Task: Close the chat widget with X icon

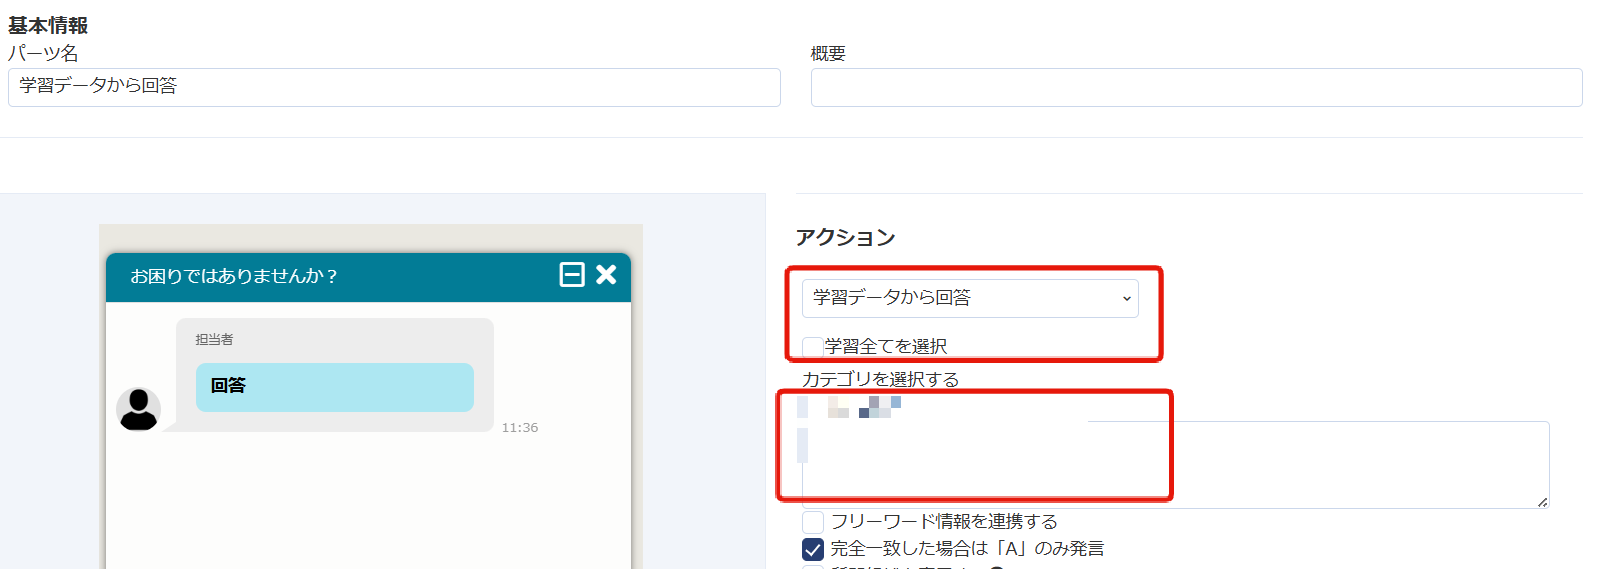Action: pos(606,275)
